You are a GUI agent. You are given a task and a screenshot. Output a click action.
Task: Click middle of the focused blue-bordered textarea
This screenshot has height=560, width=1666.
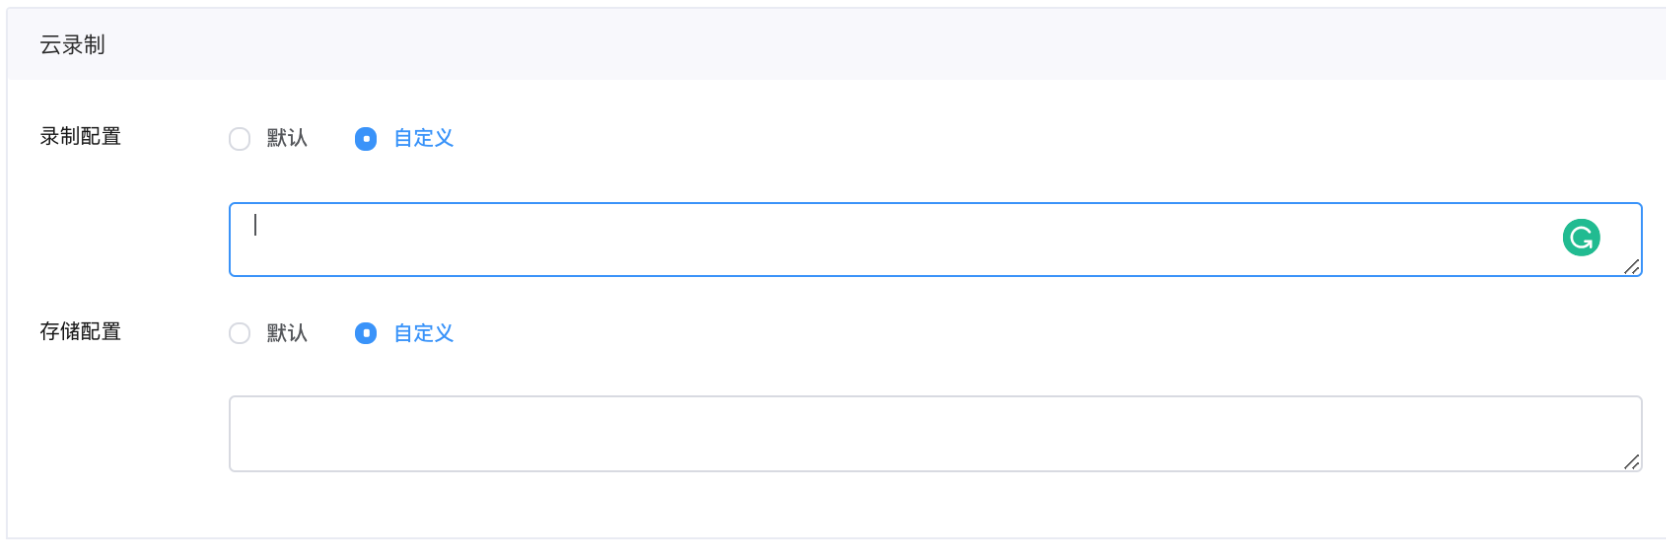tap(935, 240)
